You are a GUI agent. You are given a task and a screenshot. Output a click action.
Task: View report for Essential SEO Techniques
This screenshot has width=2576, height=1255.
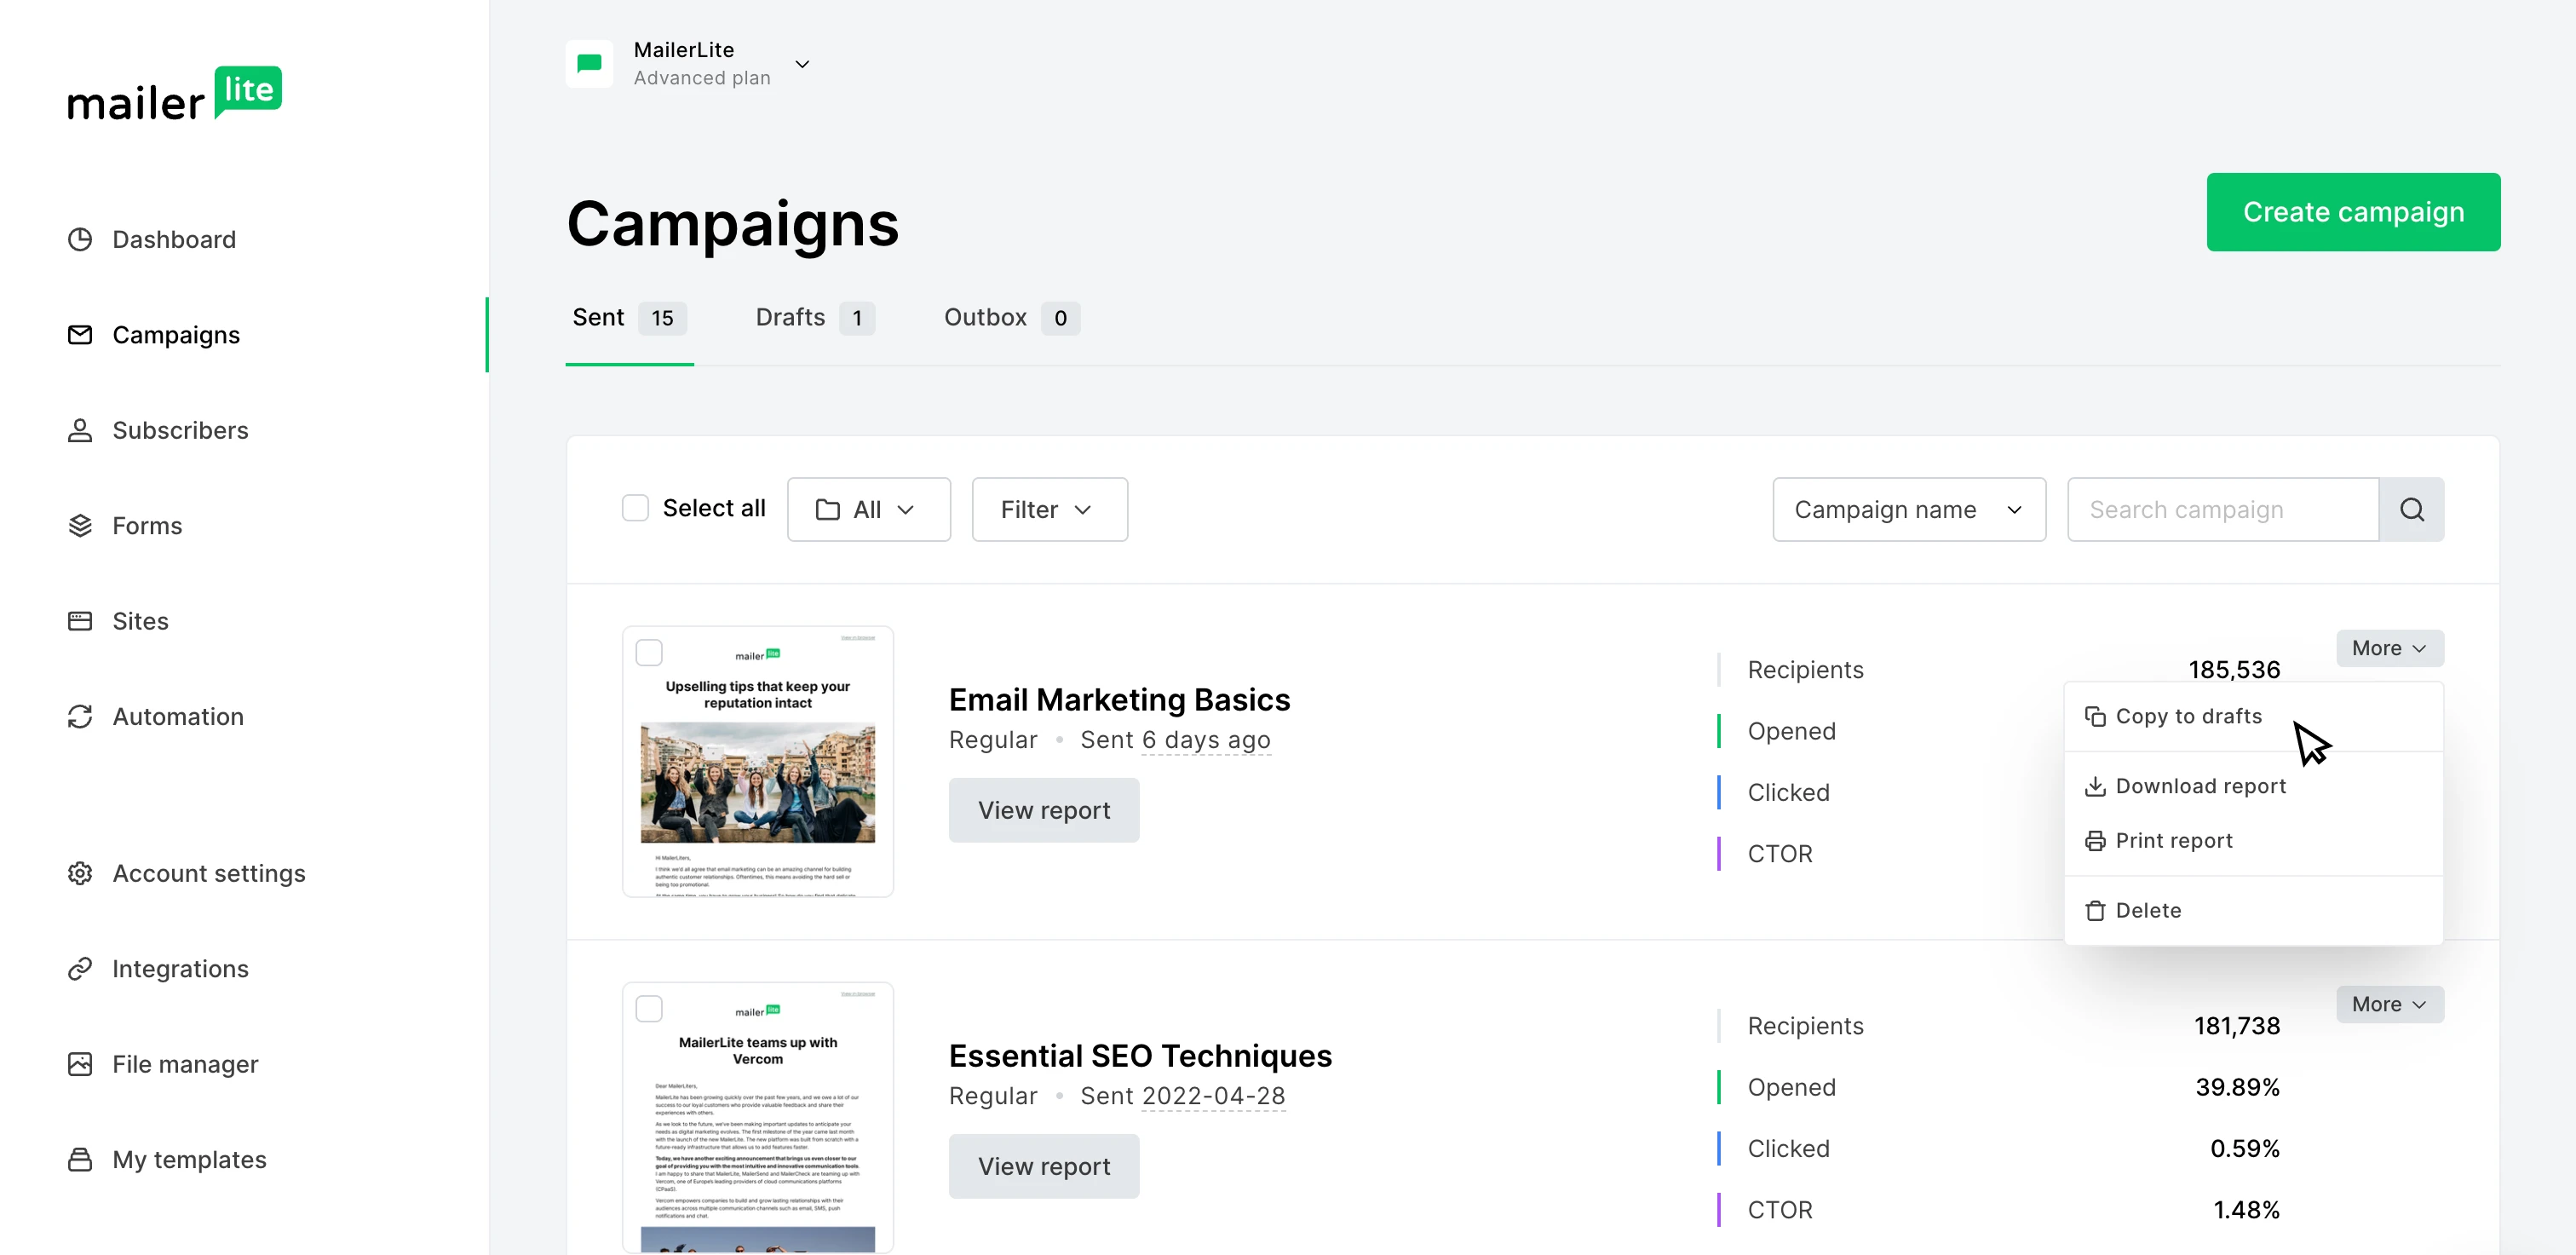coord(1043,1166)
